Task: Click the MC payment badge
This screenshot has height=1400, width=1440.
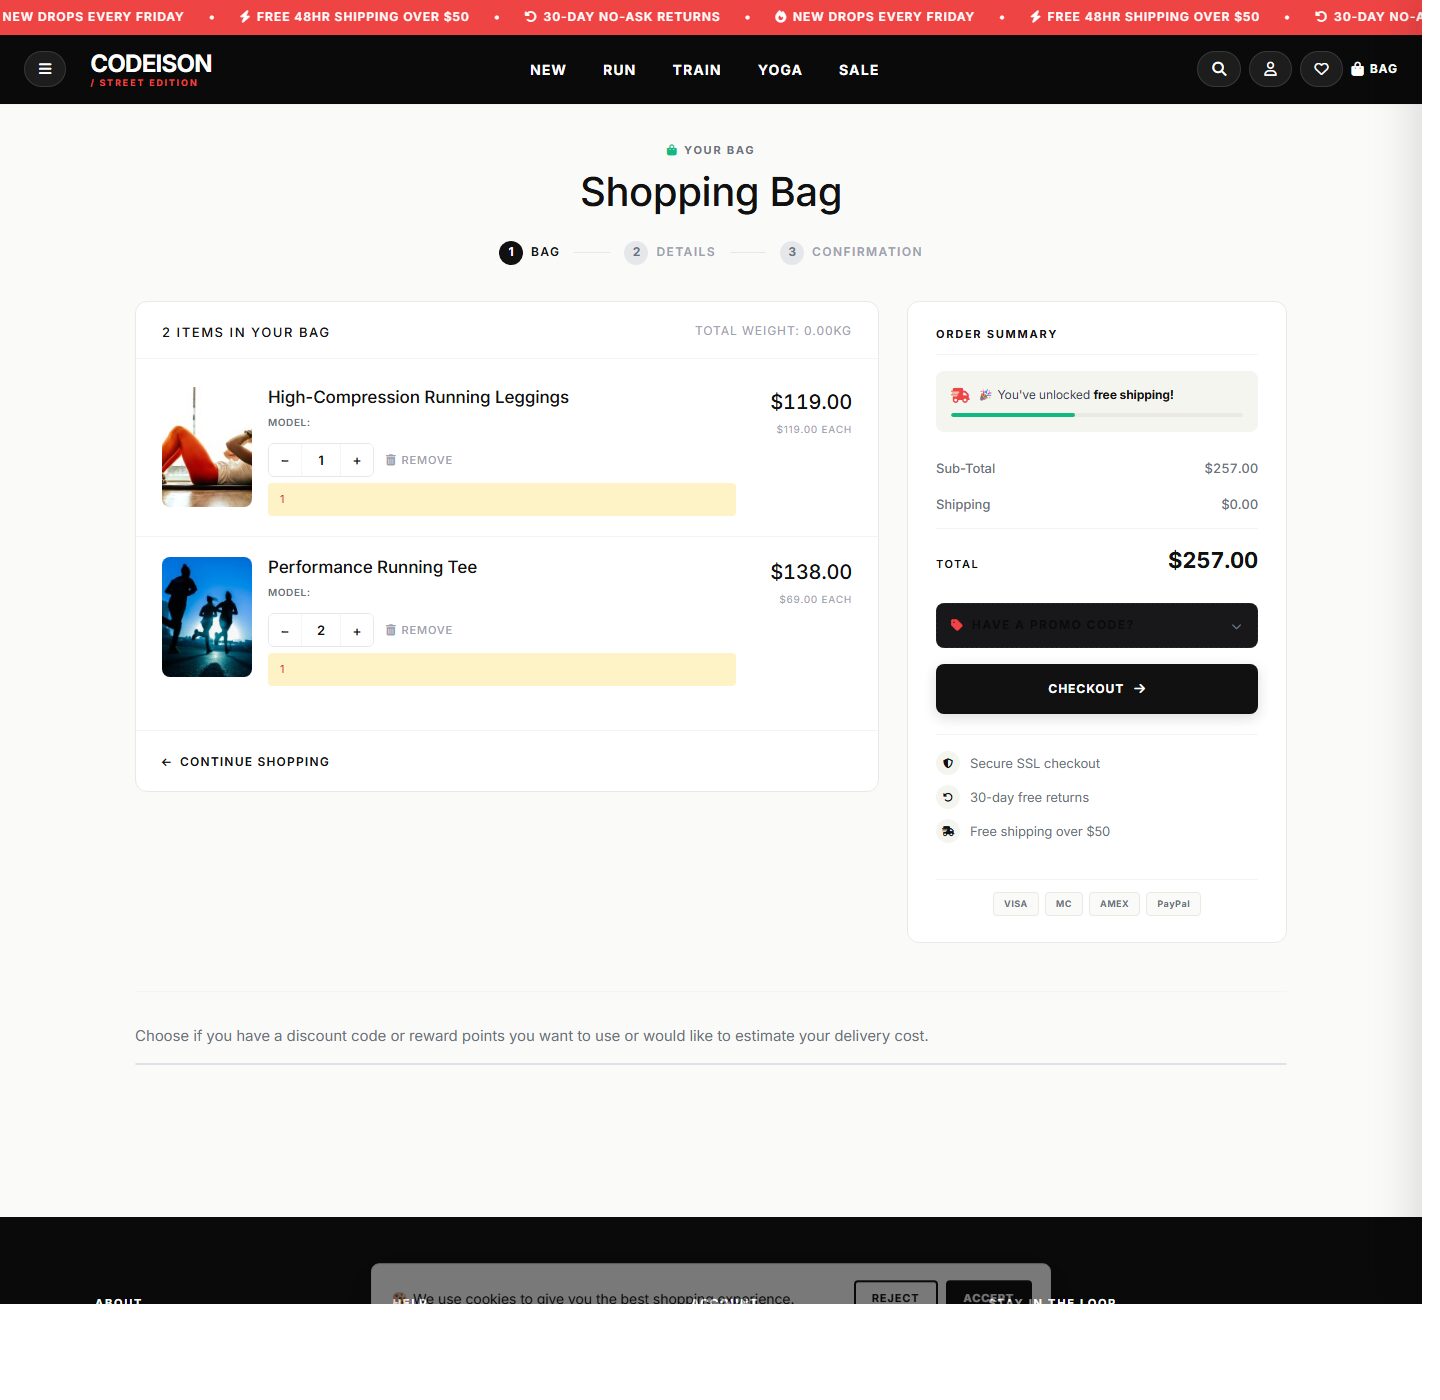Action: [1064, 904]
